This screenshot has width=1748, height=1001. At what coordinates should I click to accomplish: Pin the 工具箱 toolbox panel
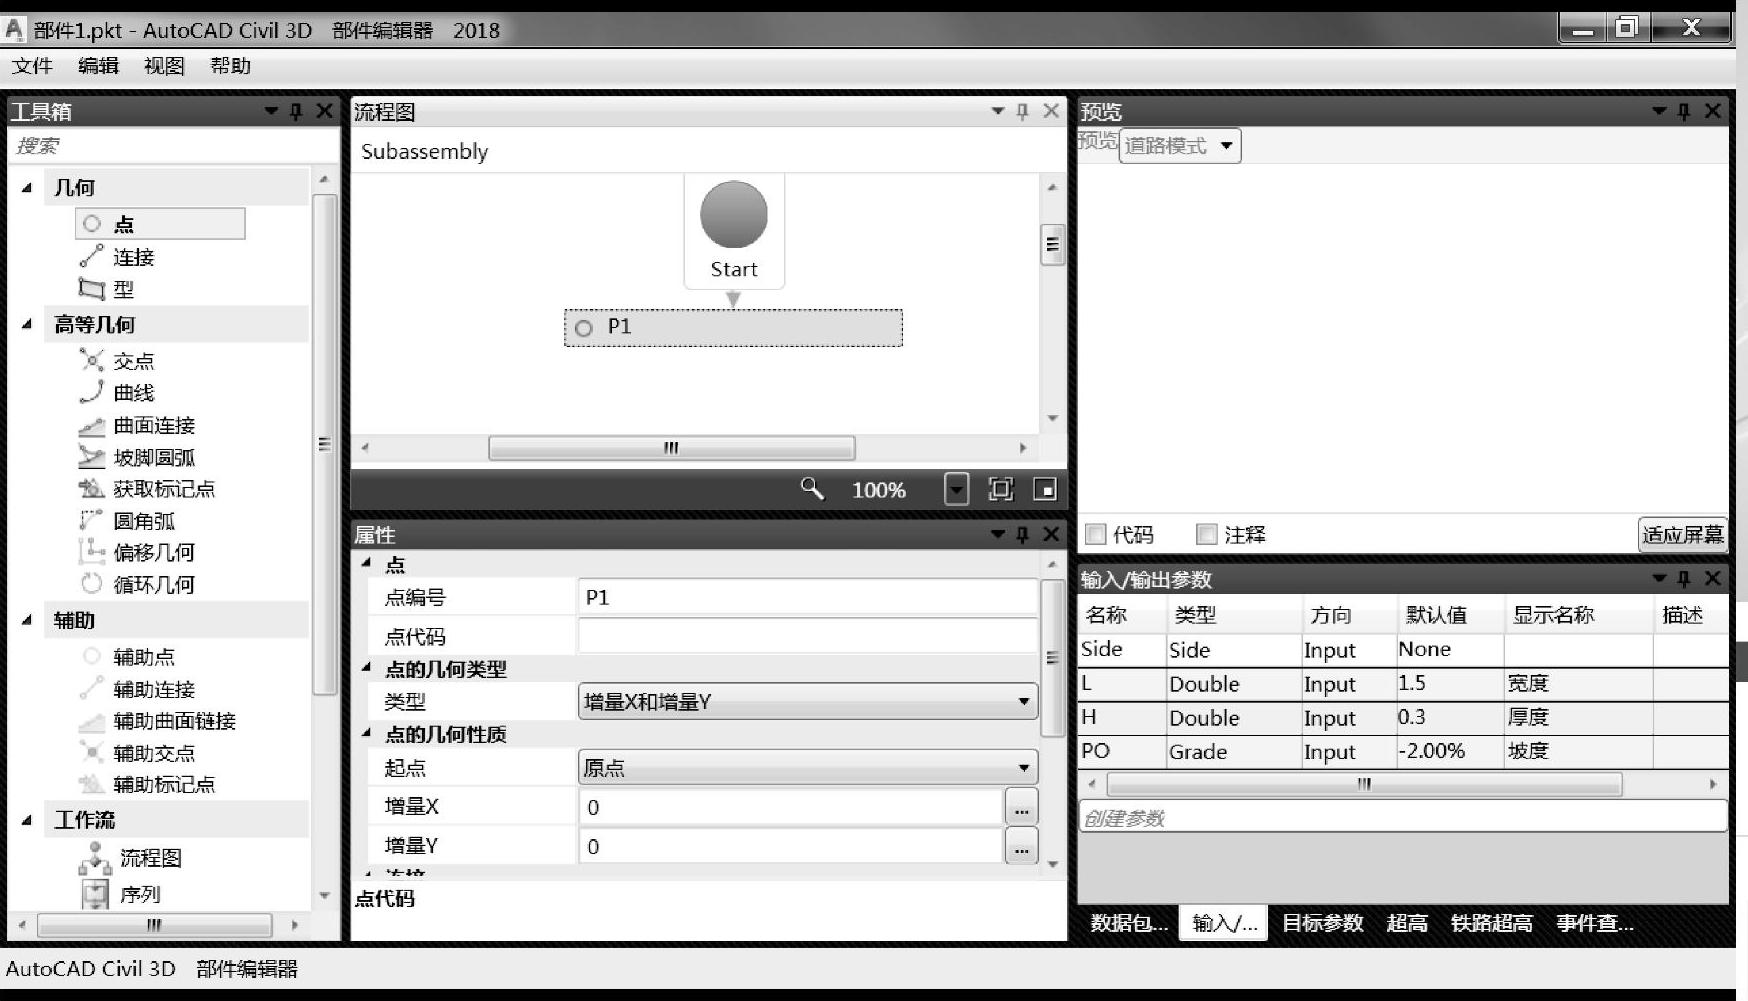296,111
